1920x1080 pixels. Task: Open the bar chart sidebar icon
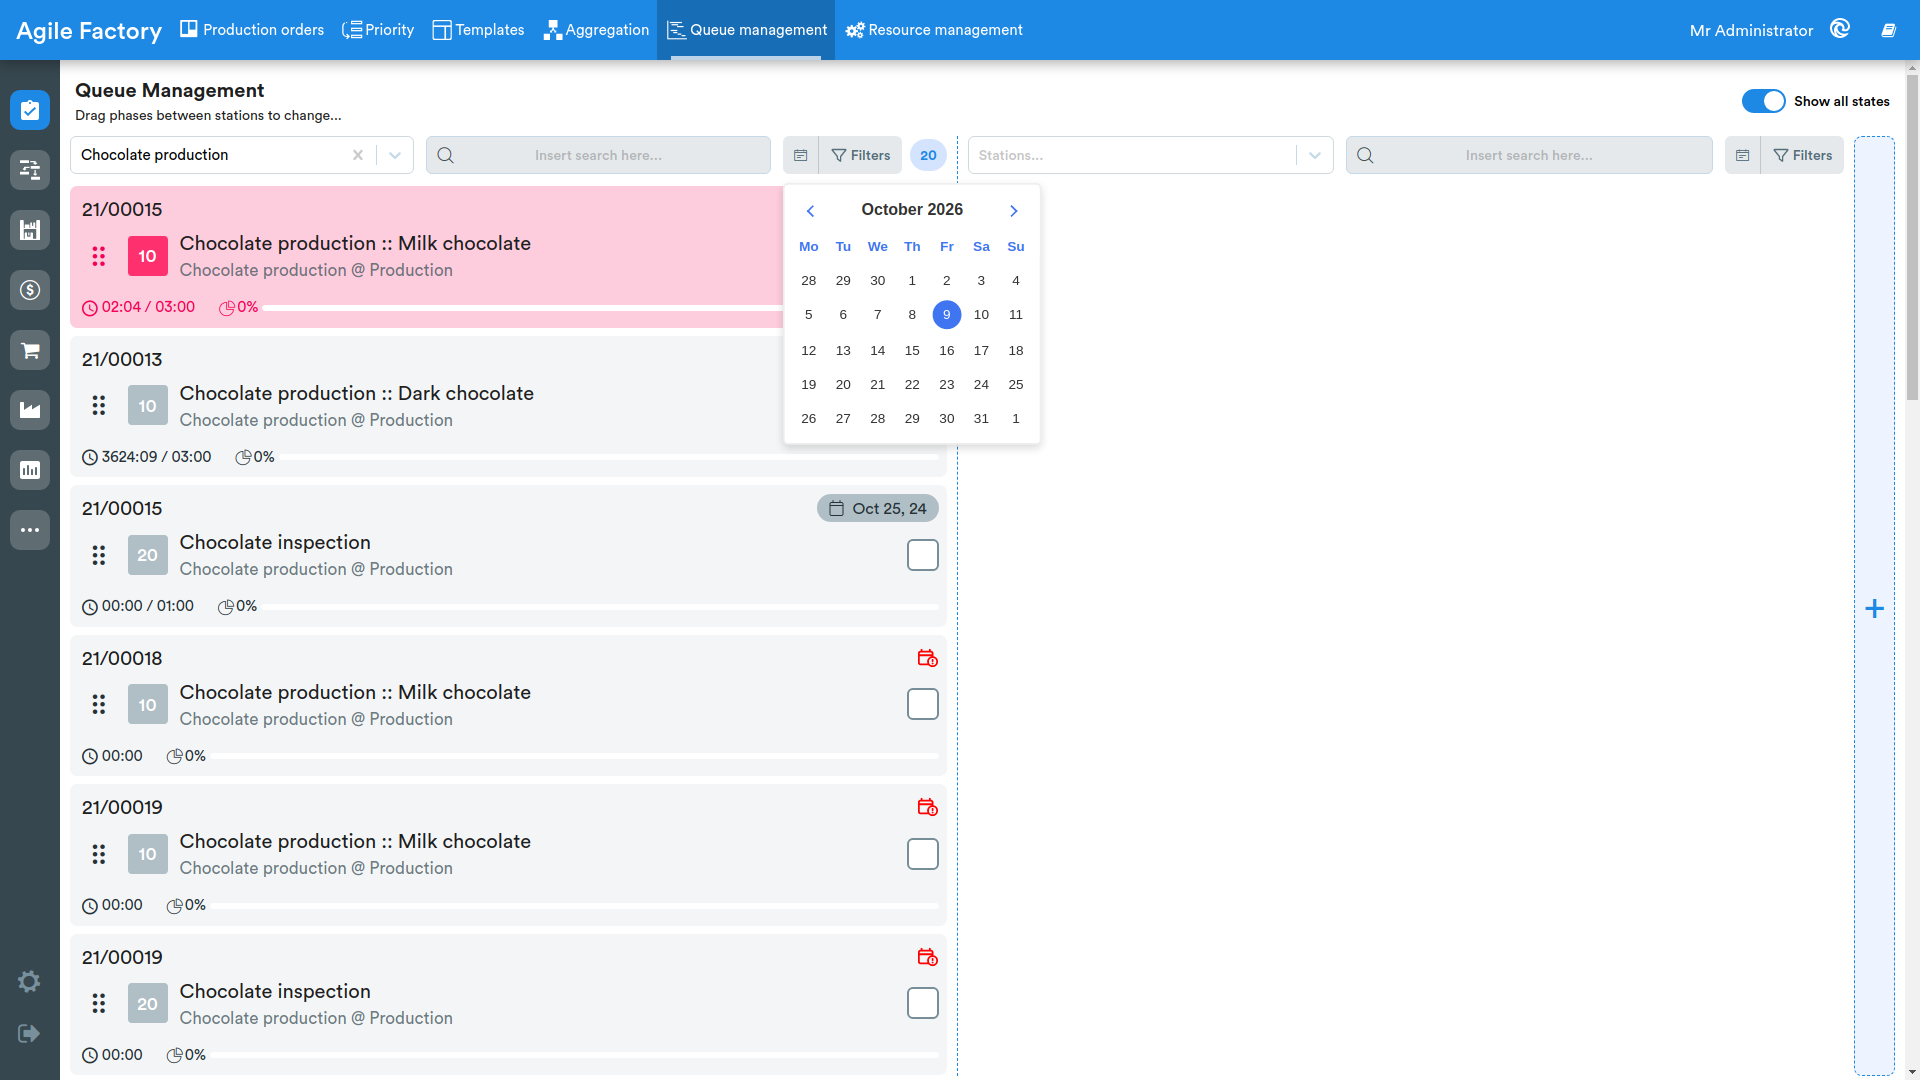click(30, 470)
